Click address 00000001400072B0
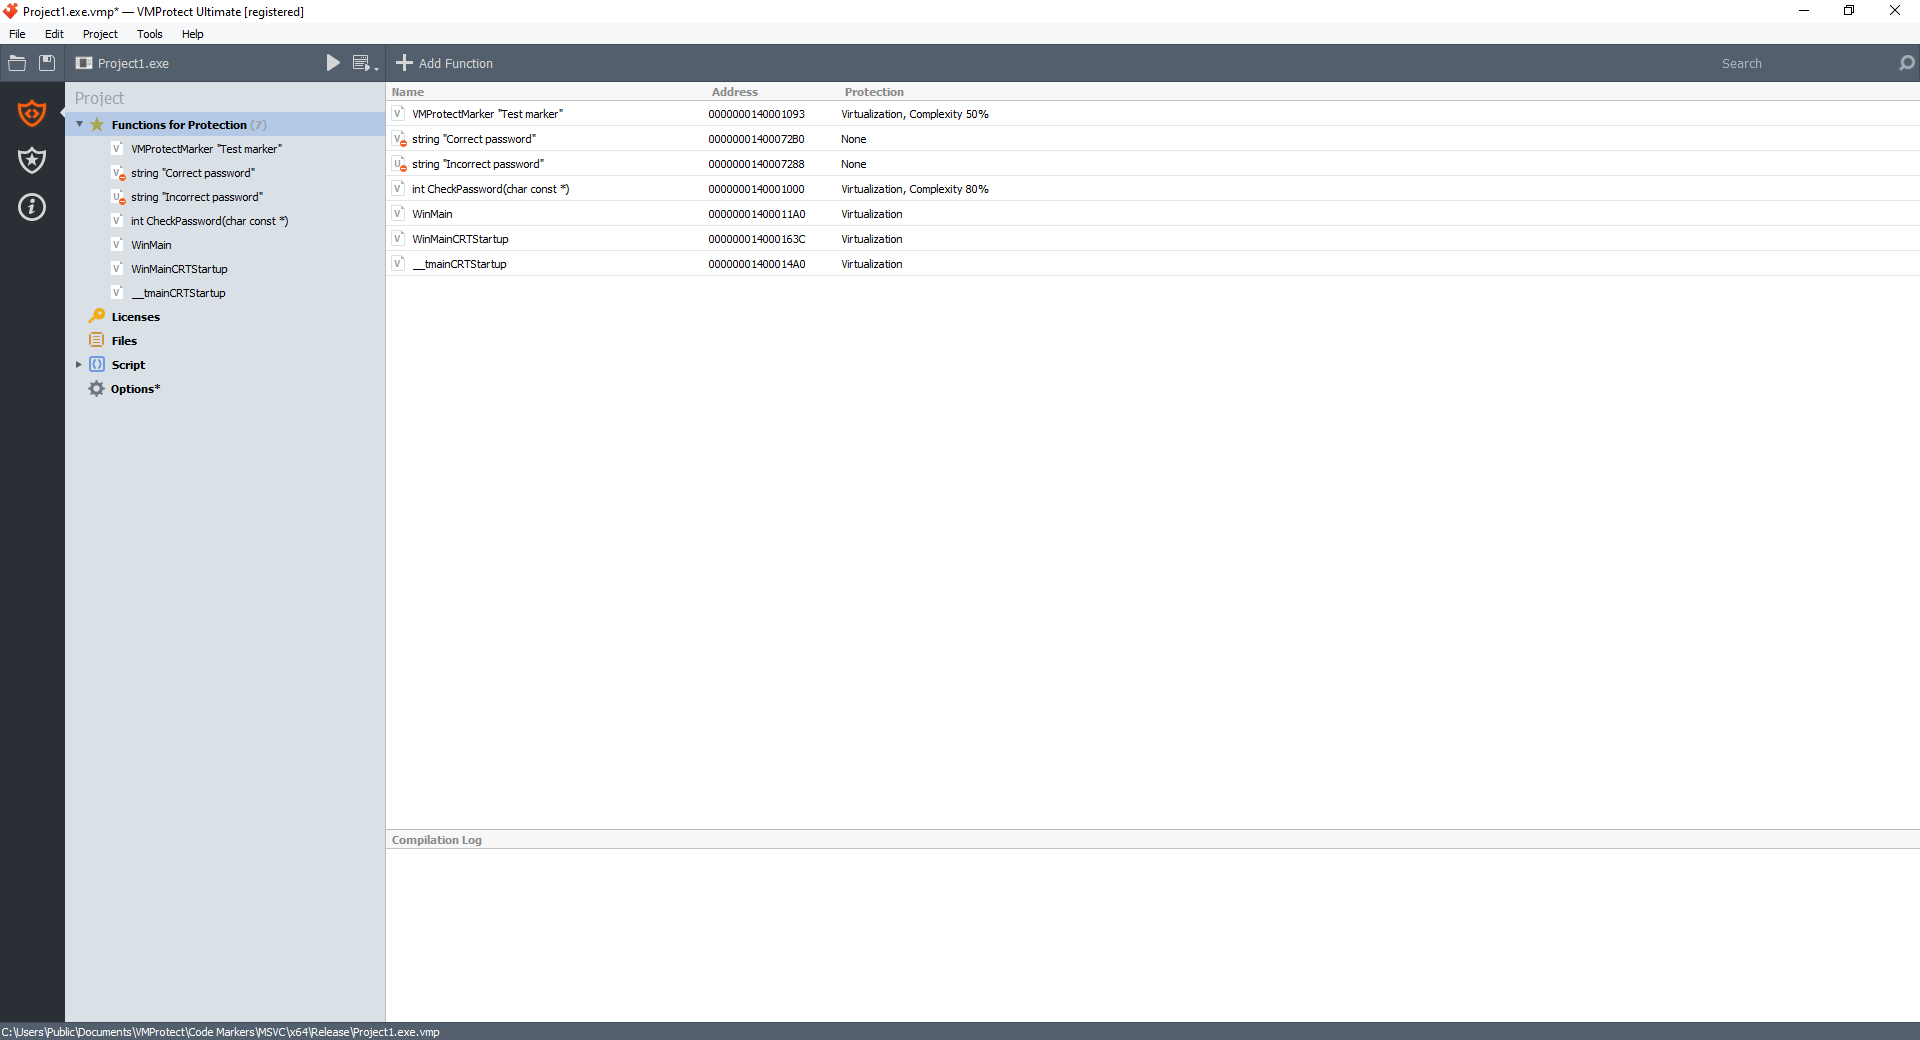The width and height of the screenshot is (1920, 1040). click(x=757, y=139)
